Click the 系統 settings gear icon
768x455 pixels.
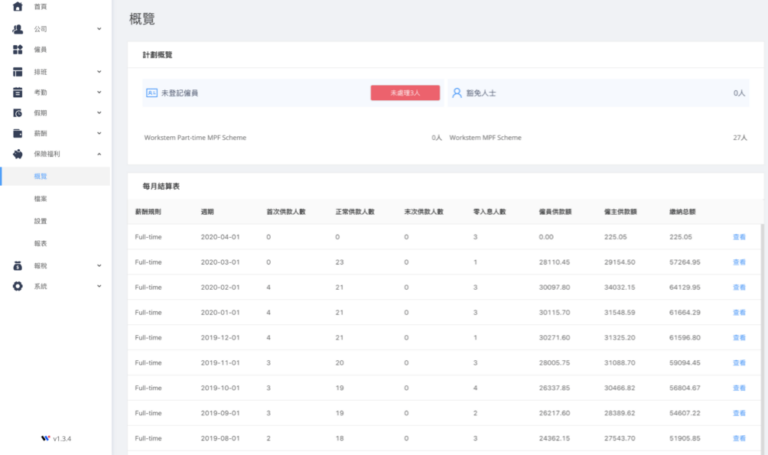[x=17, y=286]
